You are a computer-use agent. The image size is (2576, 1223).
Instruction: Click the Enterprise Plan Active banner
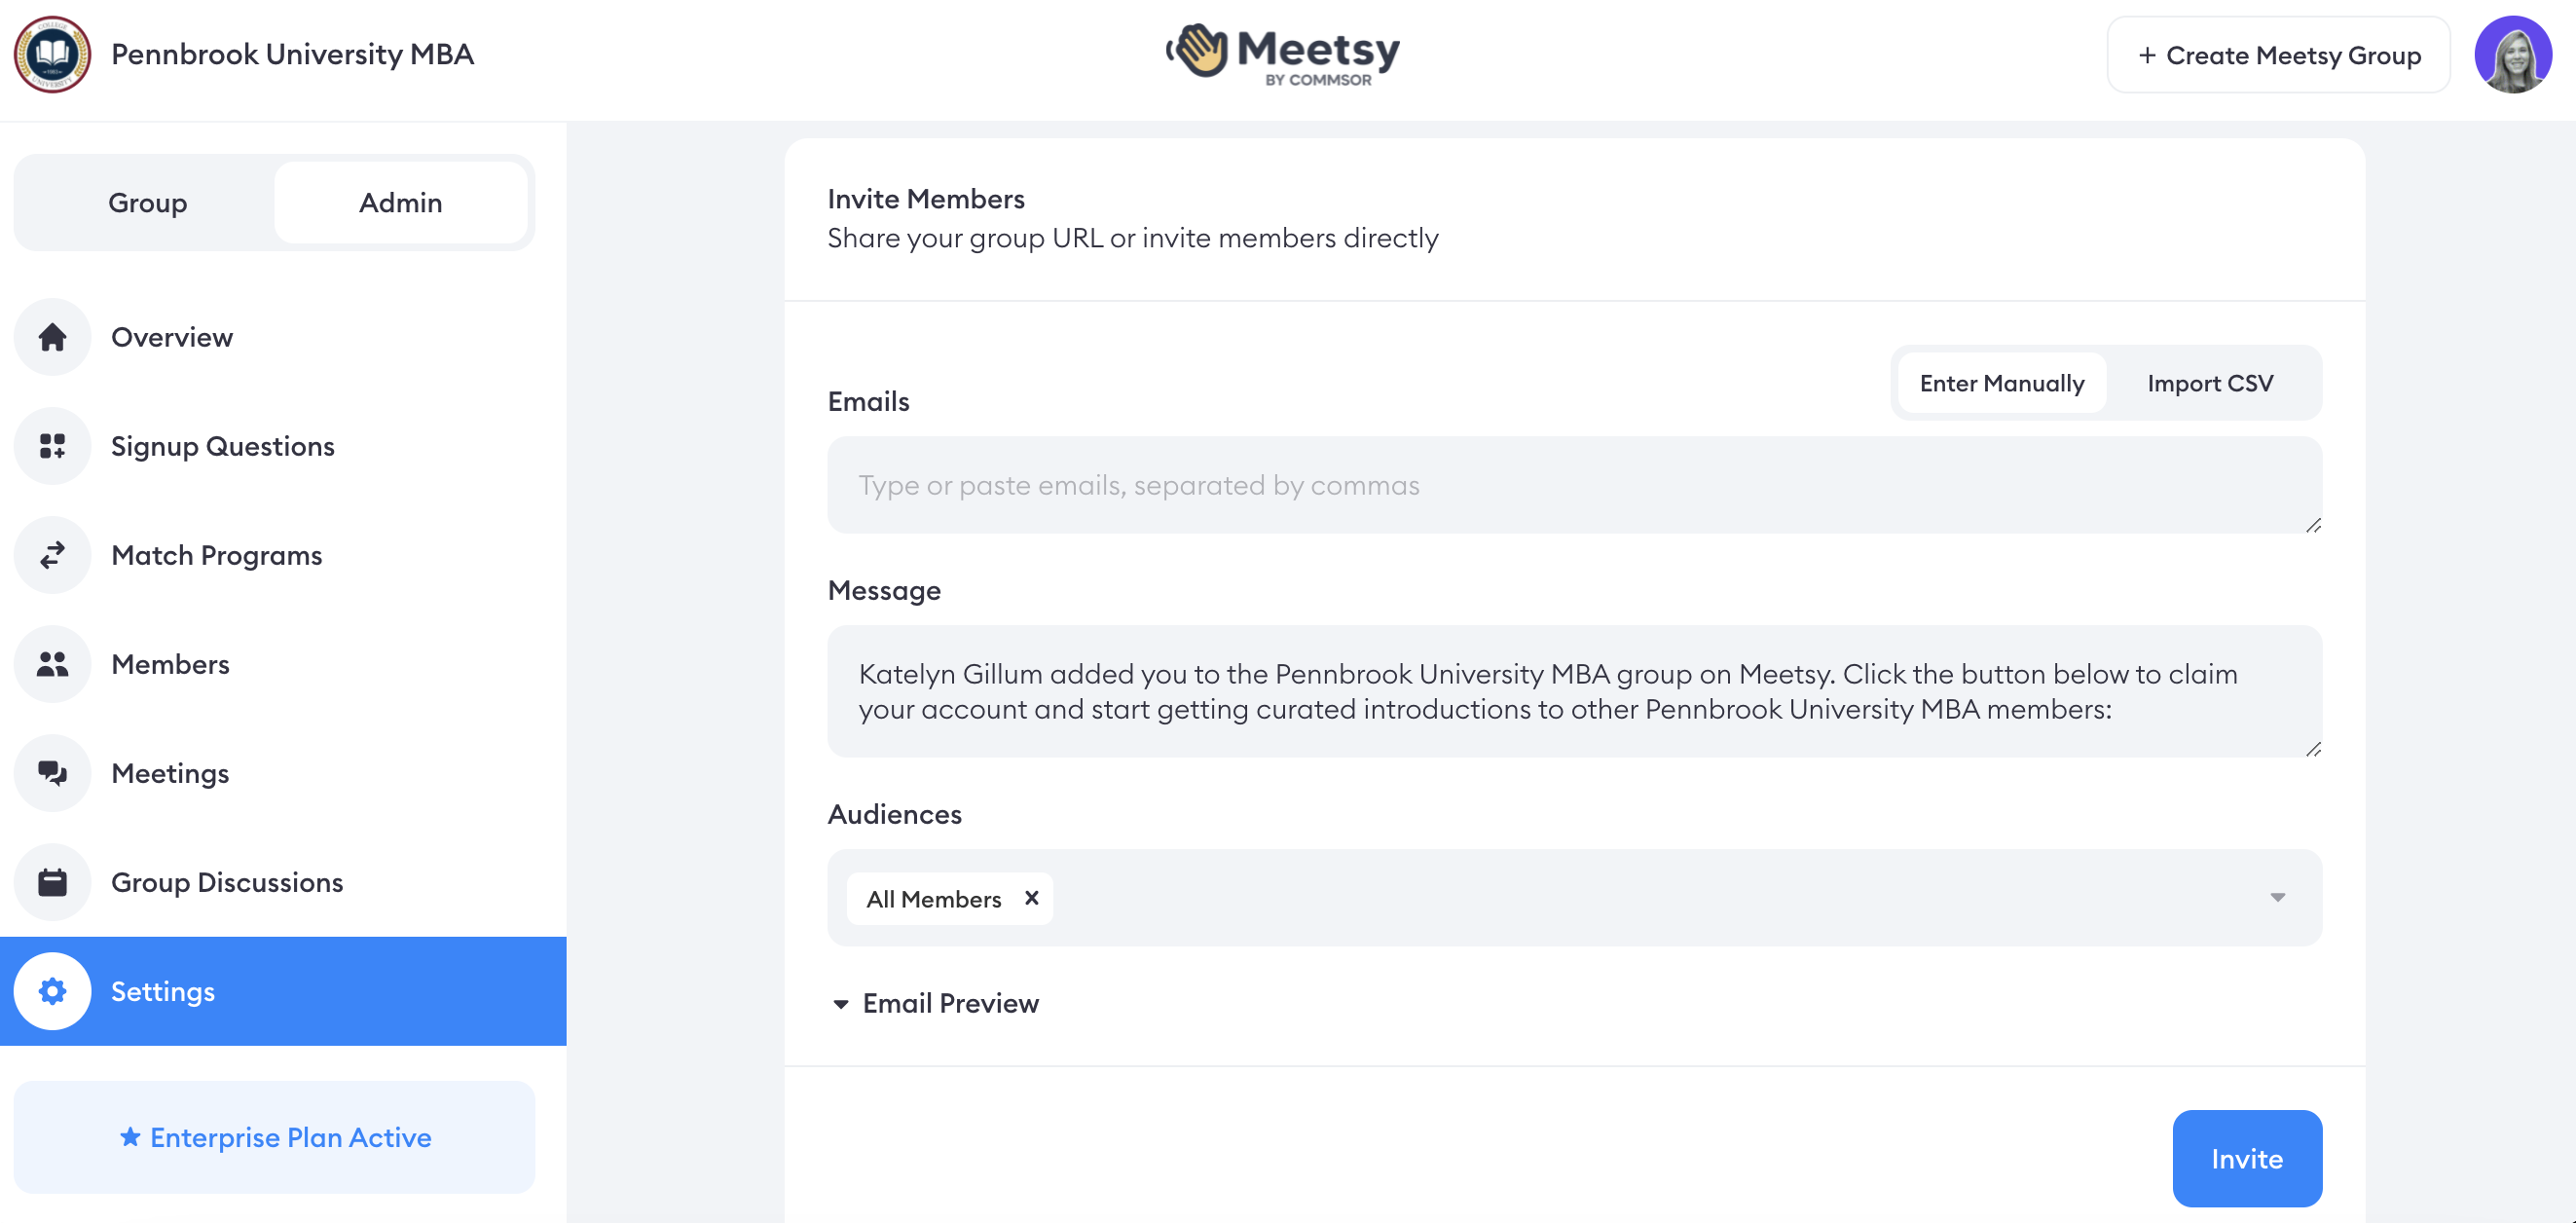coord(274,1137)
